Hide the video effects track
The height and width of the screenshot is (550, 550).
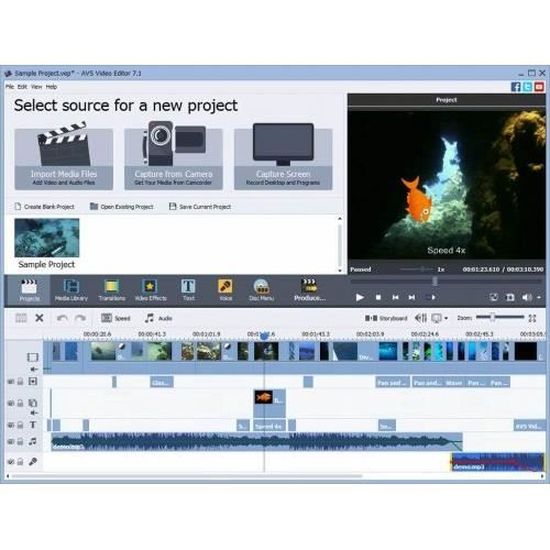11,382
